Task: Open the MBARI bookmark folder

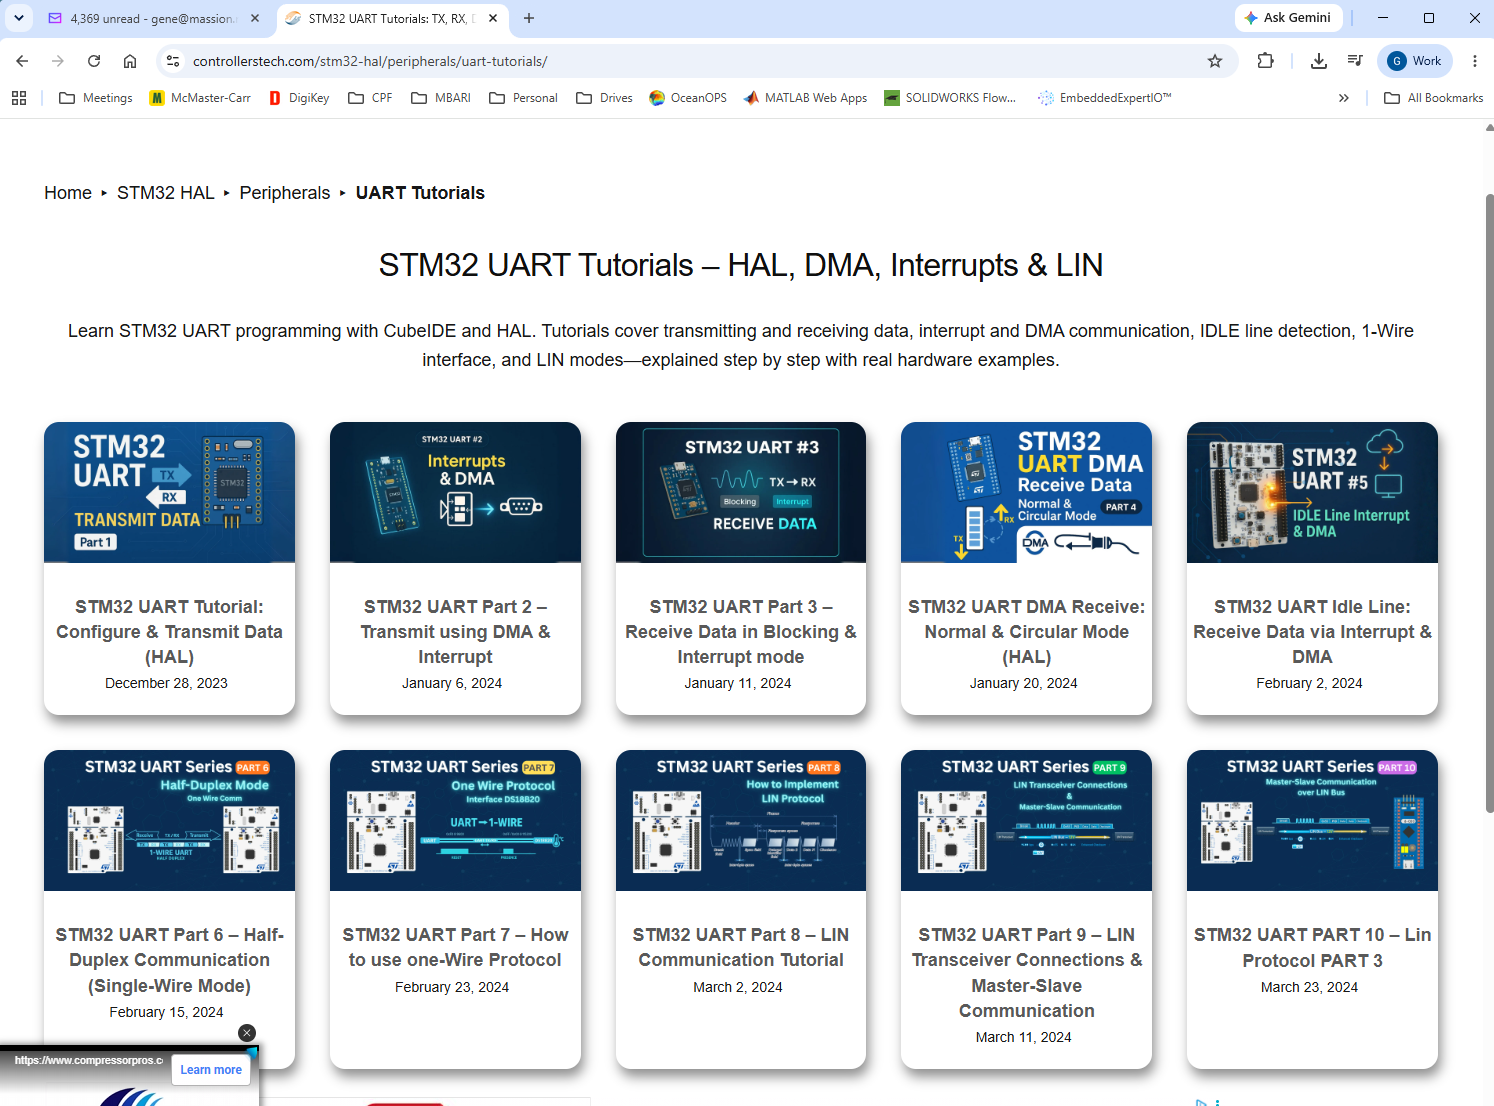Action: coord(441,98)
